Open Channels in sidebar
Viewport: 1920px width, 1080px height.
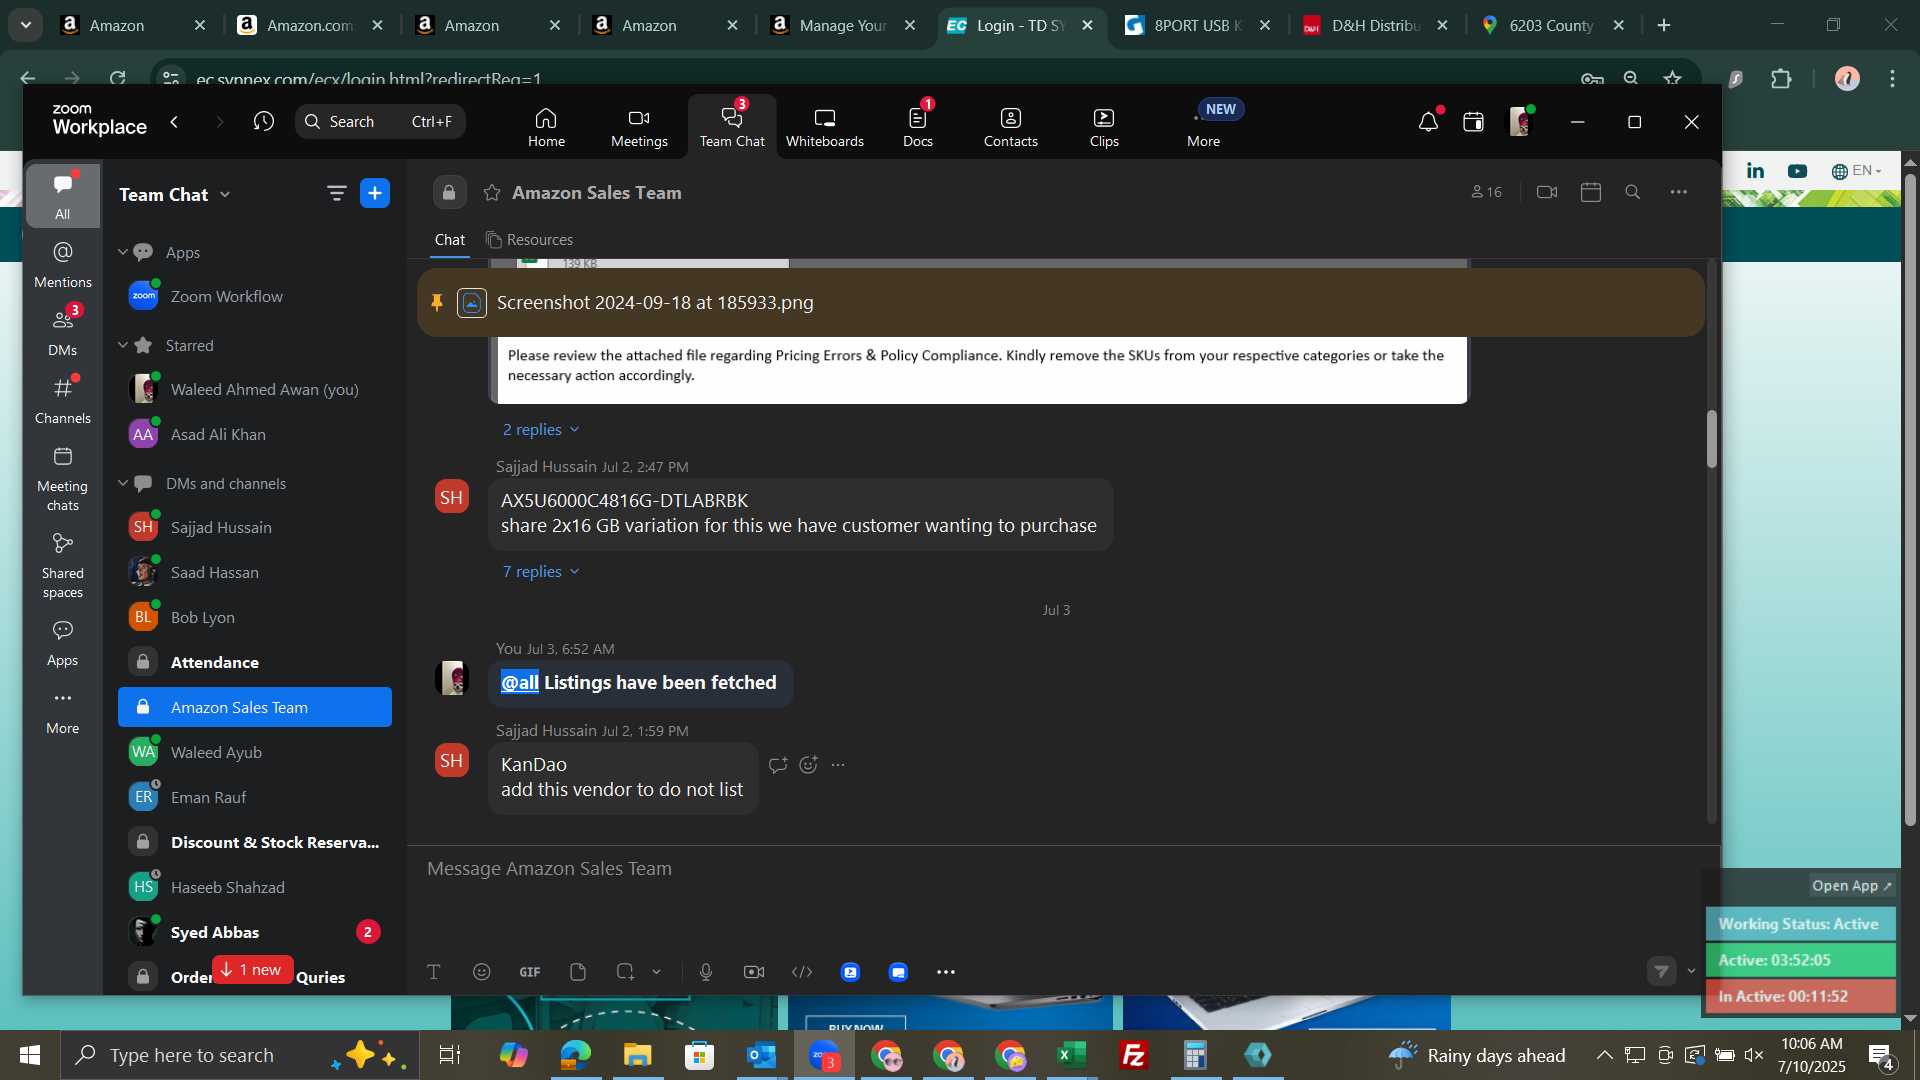click(x=62, y=401)
